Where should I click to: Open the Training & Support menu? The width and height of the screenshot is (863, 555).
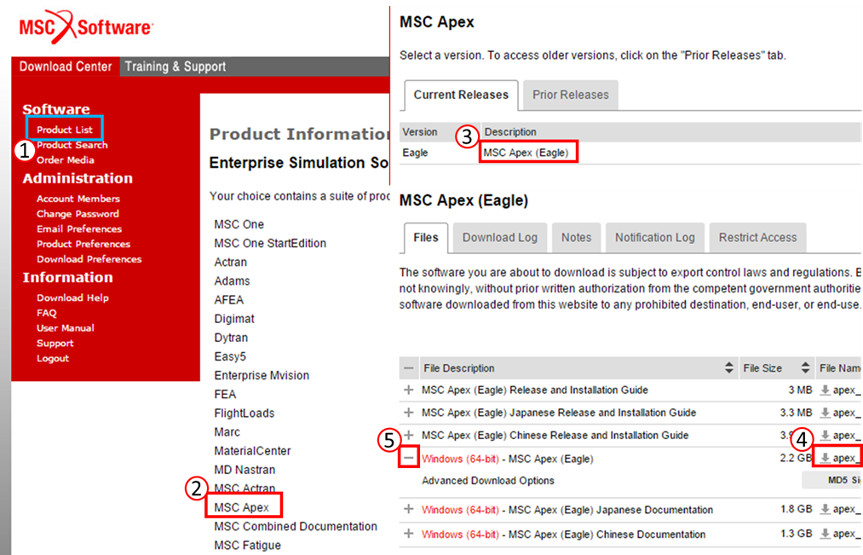tap(175, 67)
